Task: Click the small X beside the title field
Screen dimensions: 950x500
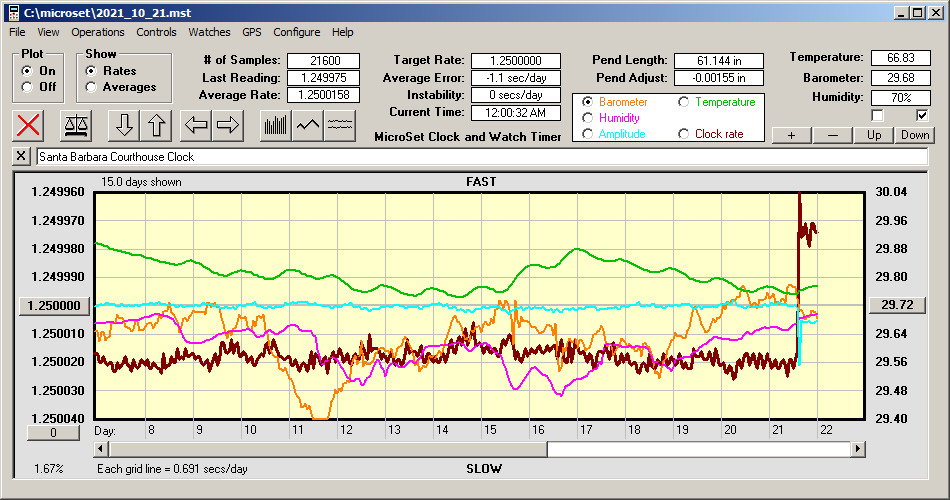Action: (21, 156)
